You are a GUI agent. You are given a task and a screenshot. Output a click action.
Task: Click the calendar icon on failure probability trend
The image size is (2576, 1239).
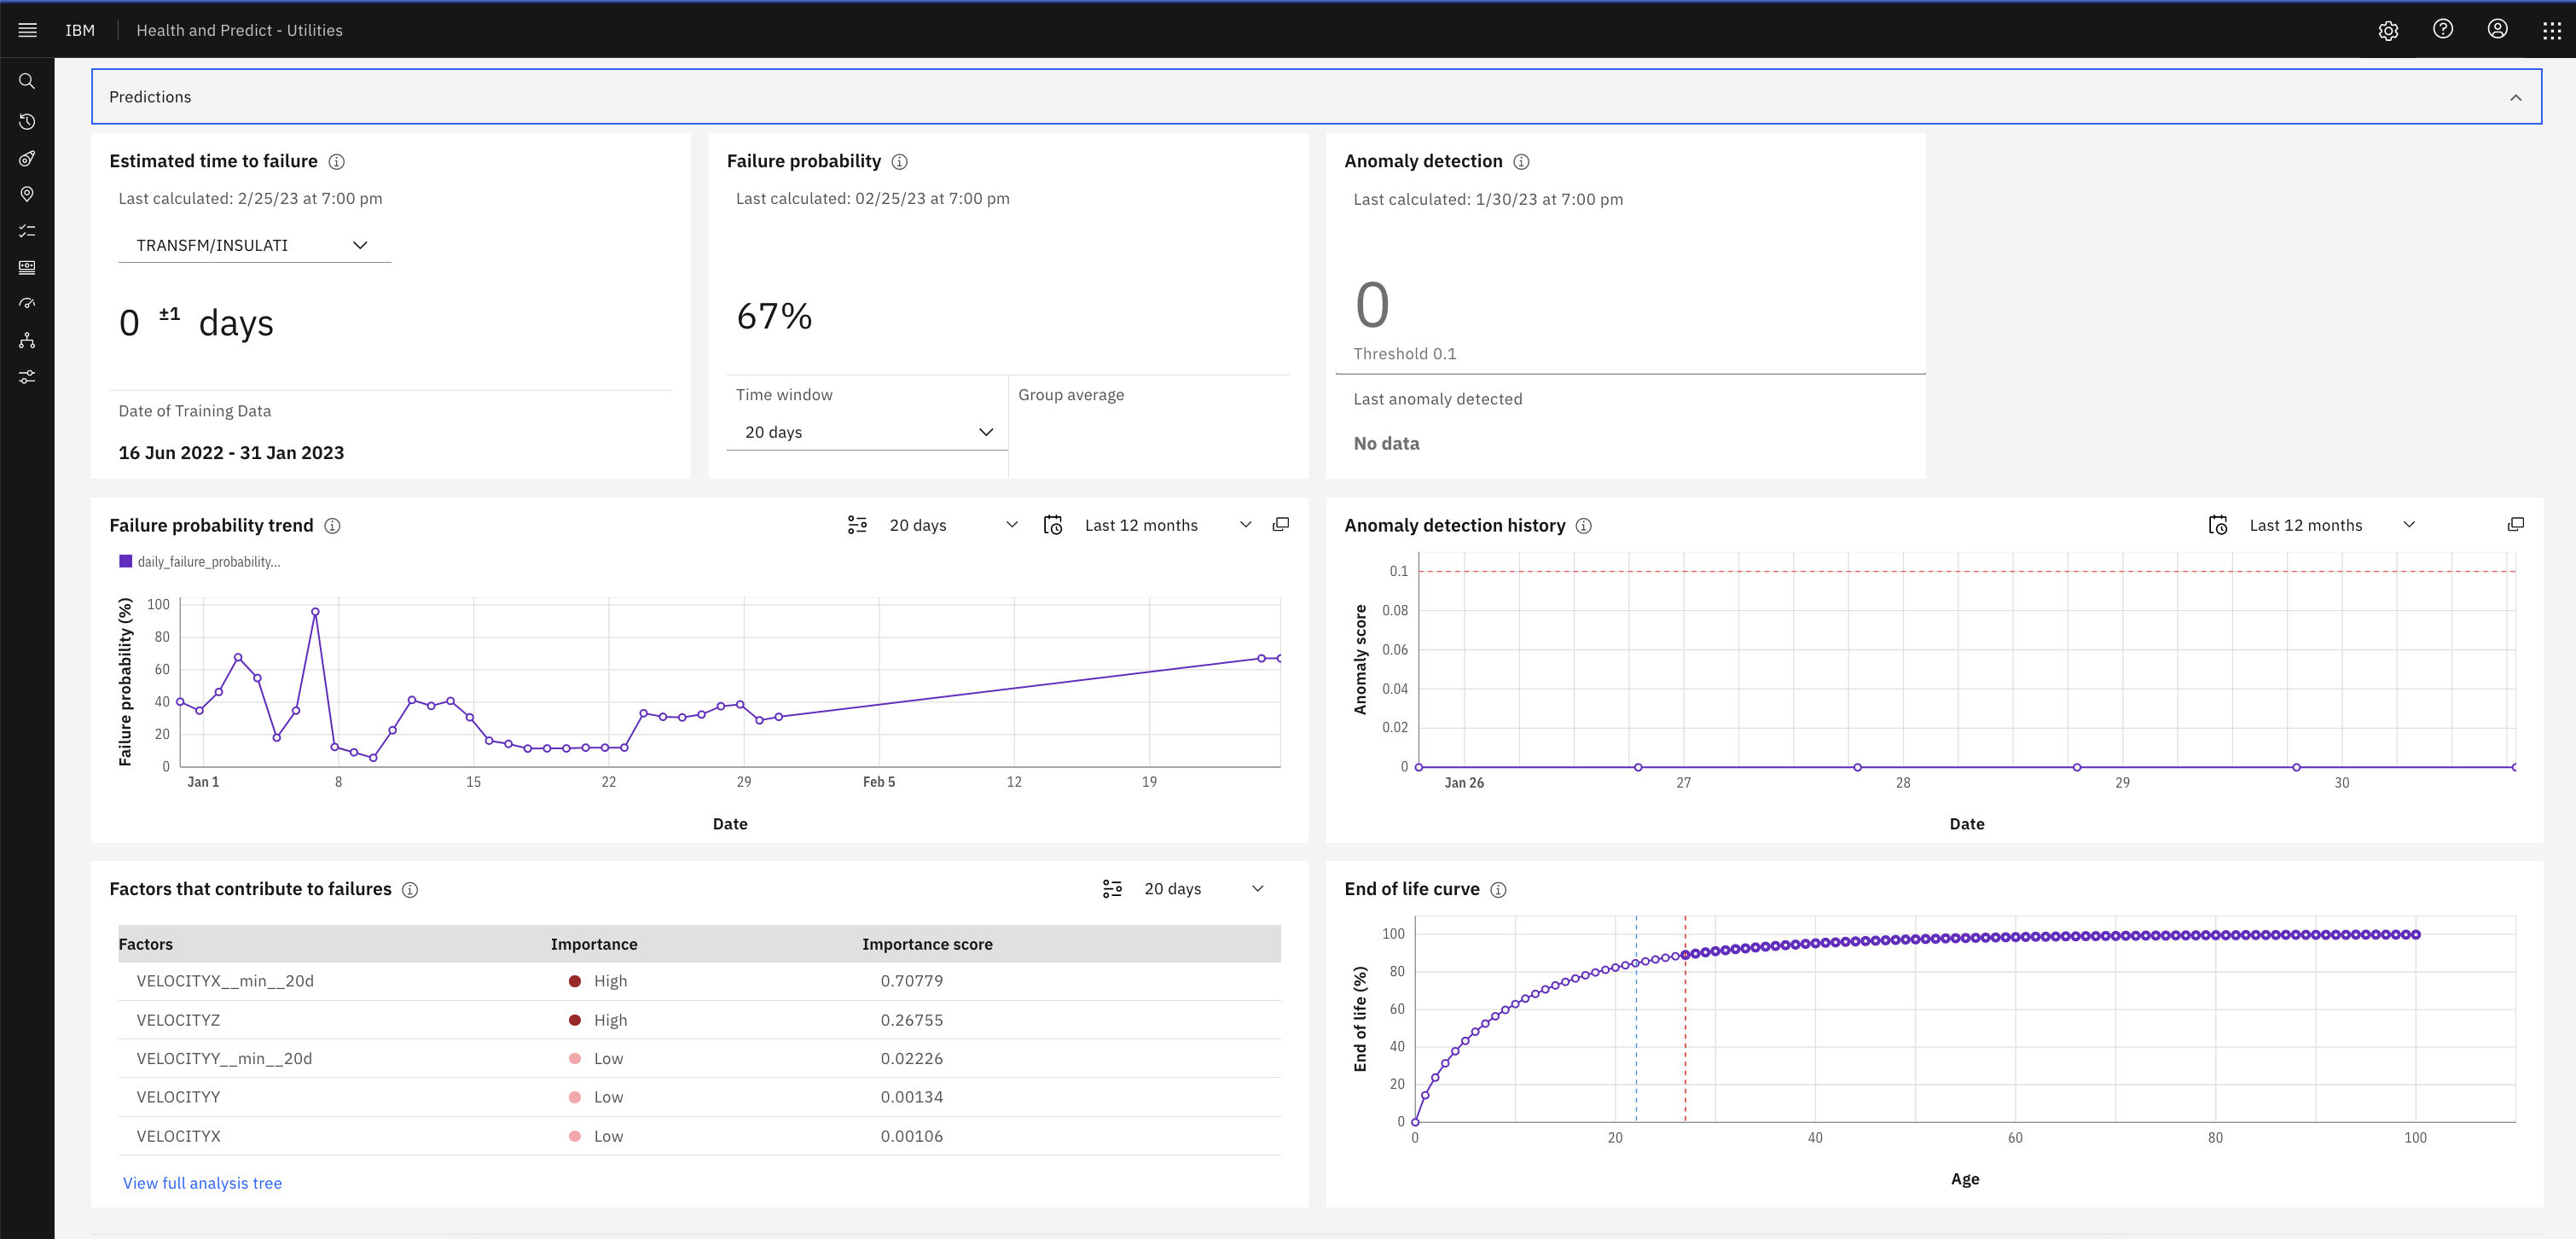coord(1055,524)
